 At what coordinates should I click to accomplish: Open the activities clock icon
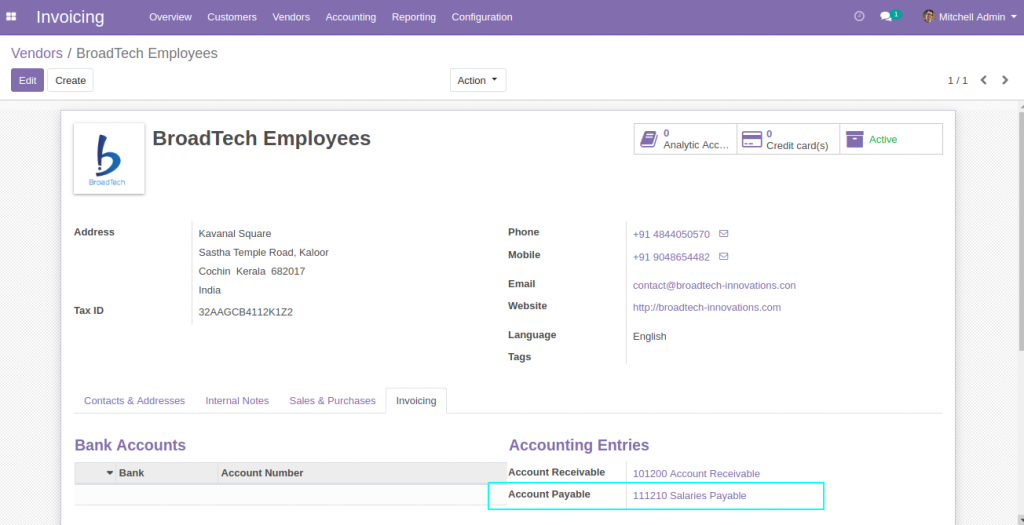click(859, 16)
